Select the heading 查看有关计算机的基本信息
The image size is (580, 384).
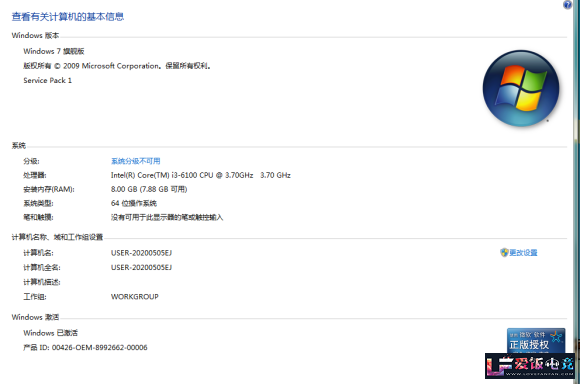tap(68, 17)
